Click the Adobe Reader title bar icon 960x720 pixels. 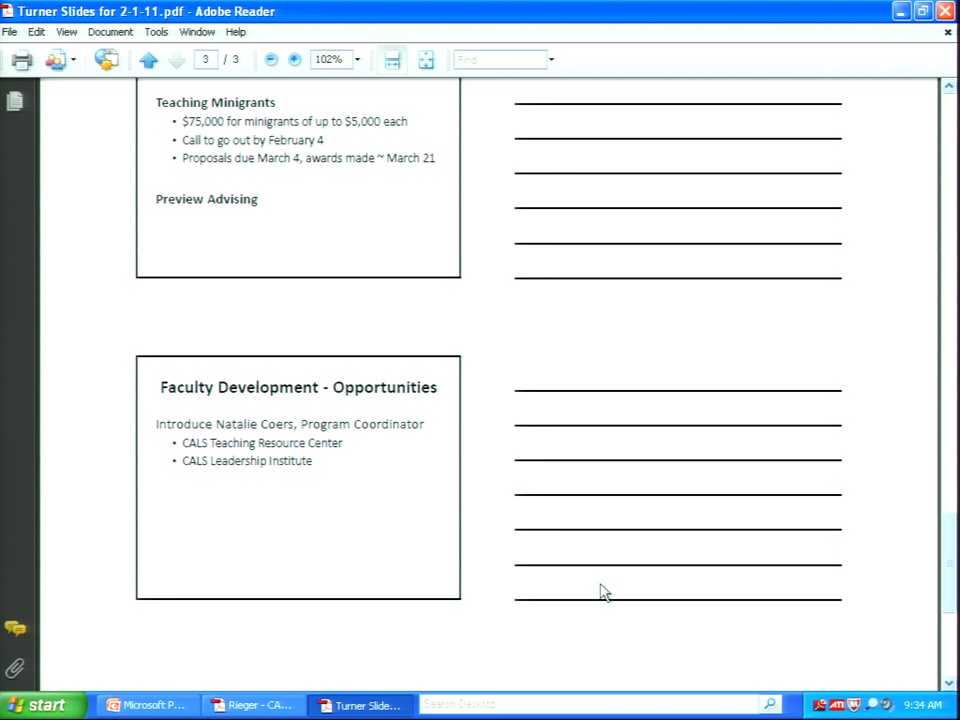tap(7, 11)
